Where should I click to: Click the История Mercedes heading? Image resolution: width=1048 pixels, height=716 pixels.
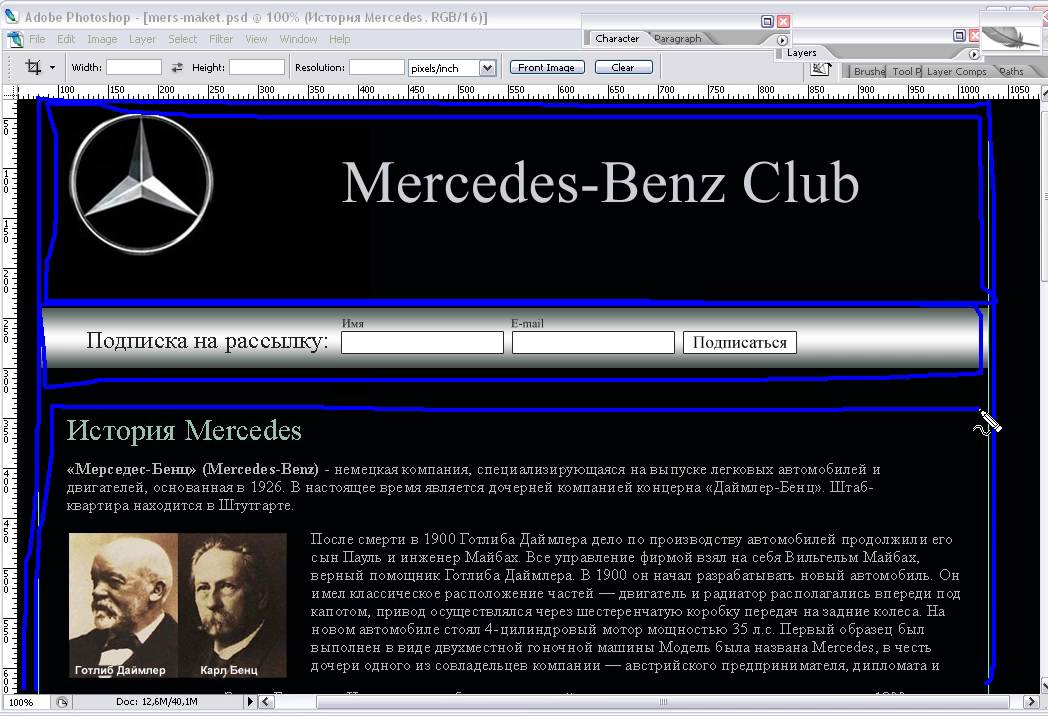point(184,431)
